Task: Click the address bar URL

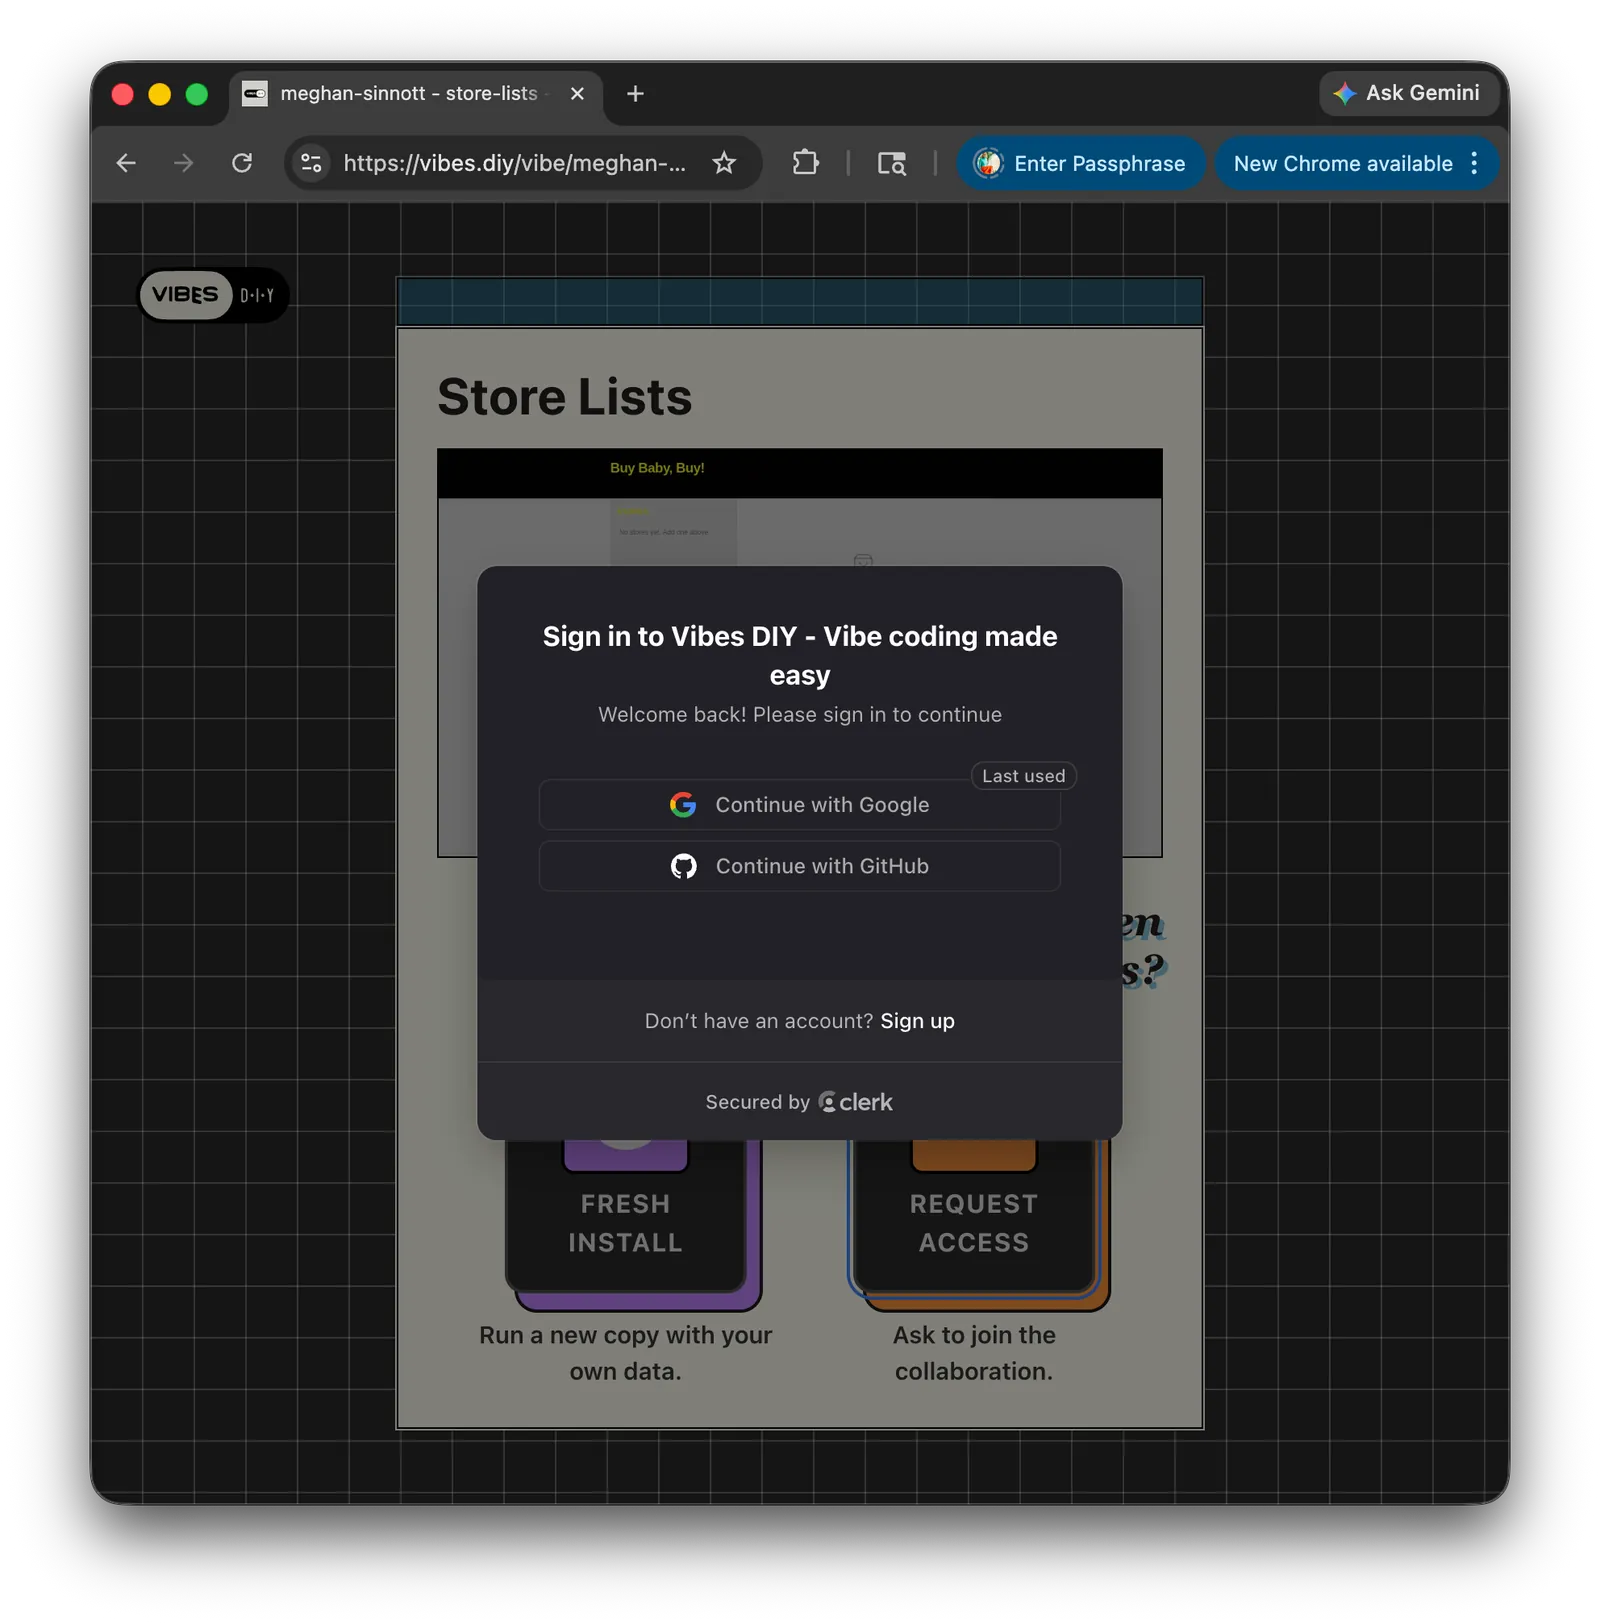Action: tap(514, 163)
